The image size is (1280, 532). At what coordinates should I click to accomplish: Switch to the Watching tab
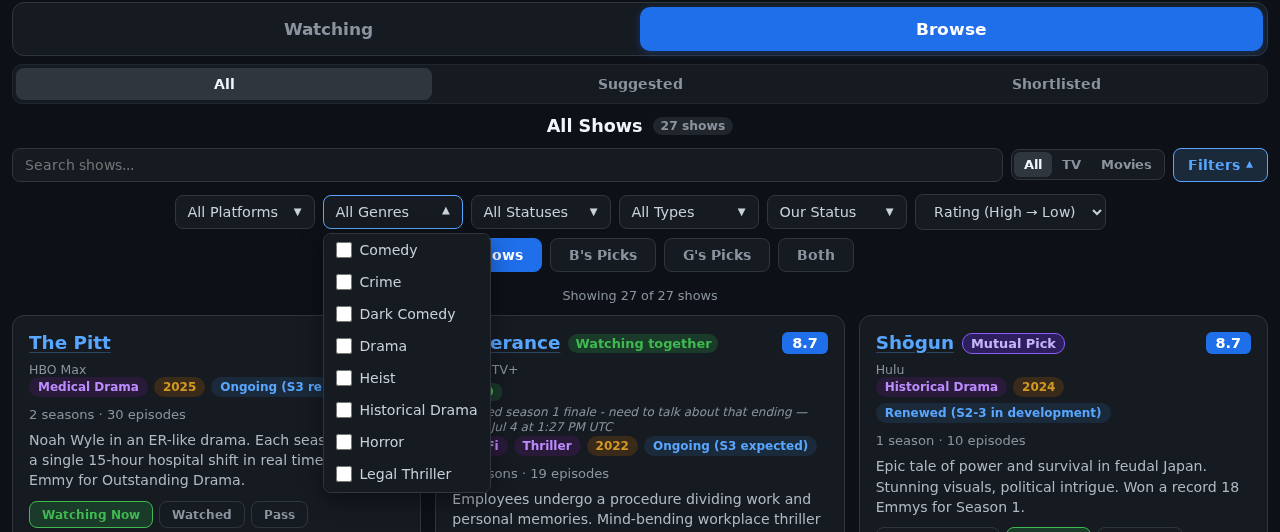pyautogui.click(x=328, y=29)
